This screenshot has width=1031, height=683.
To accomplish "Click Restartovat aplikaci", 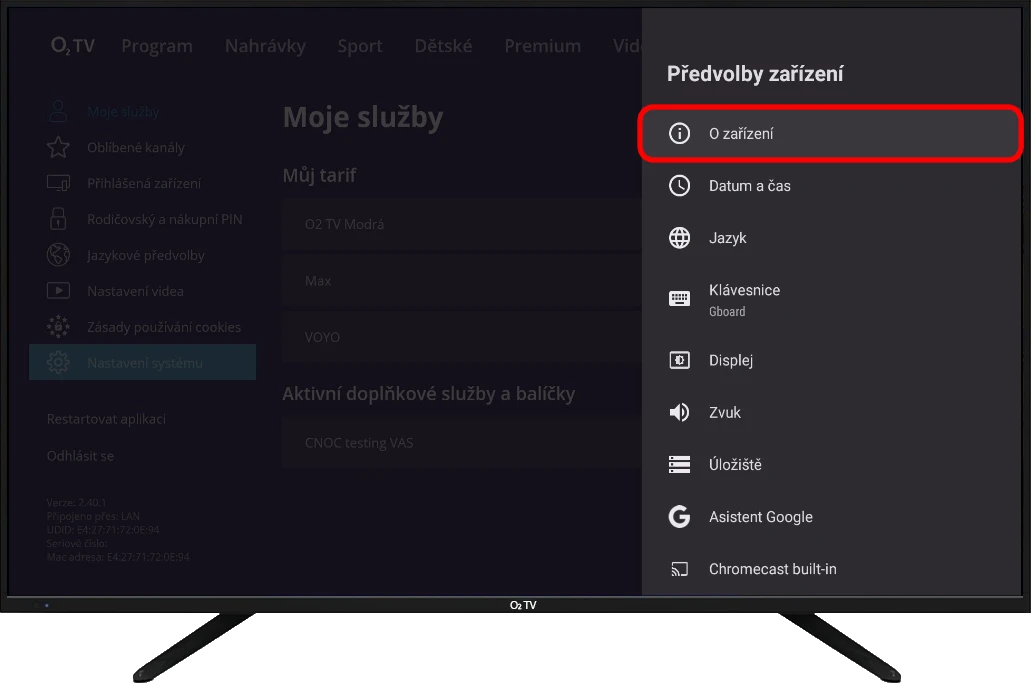I will [106, 419].
